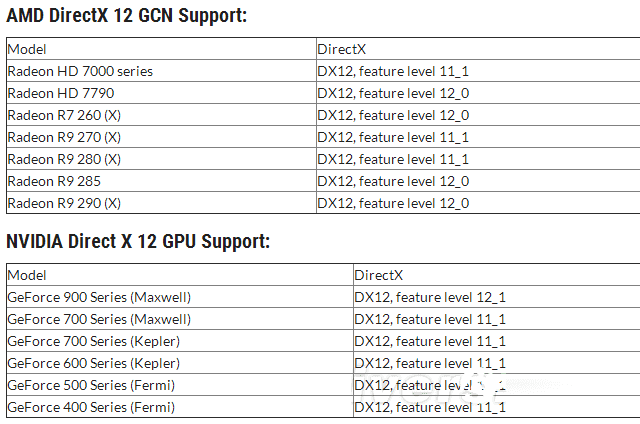Click the AMD table Model header
640x424 pixels.
pyautogui.click(x=27, y=49)
